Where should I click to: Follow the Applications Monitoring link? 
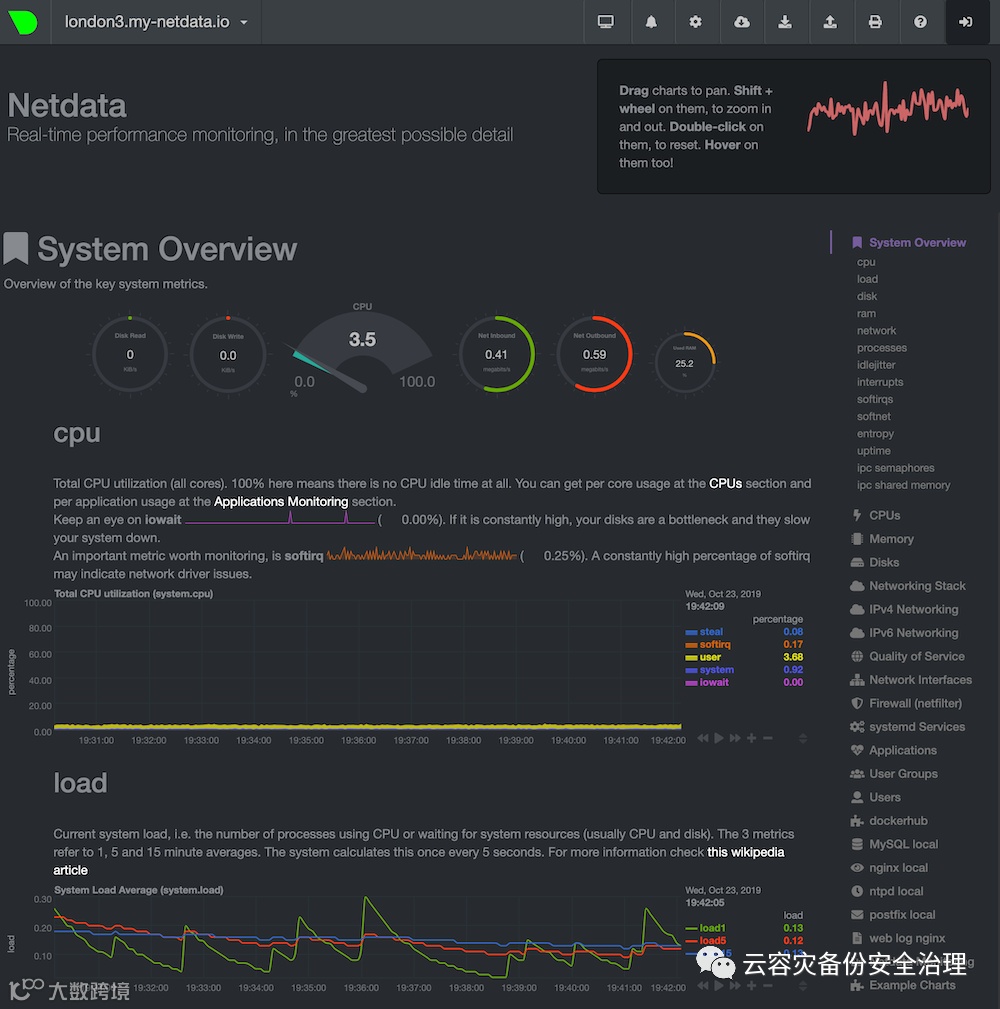tap(281, 501)
